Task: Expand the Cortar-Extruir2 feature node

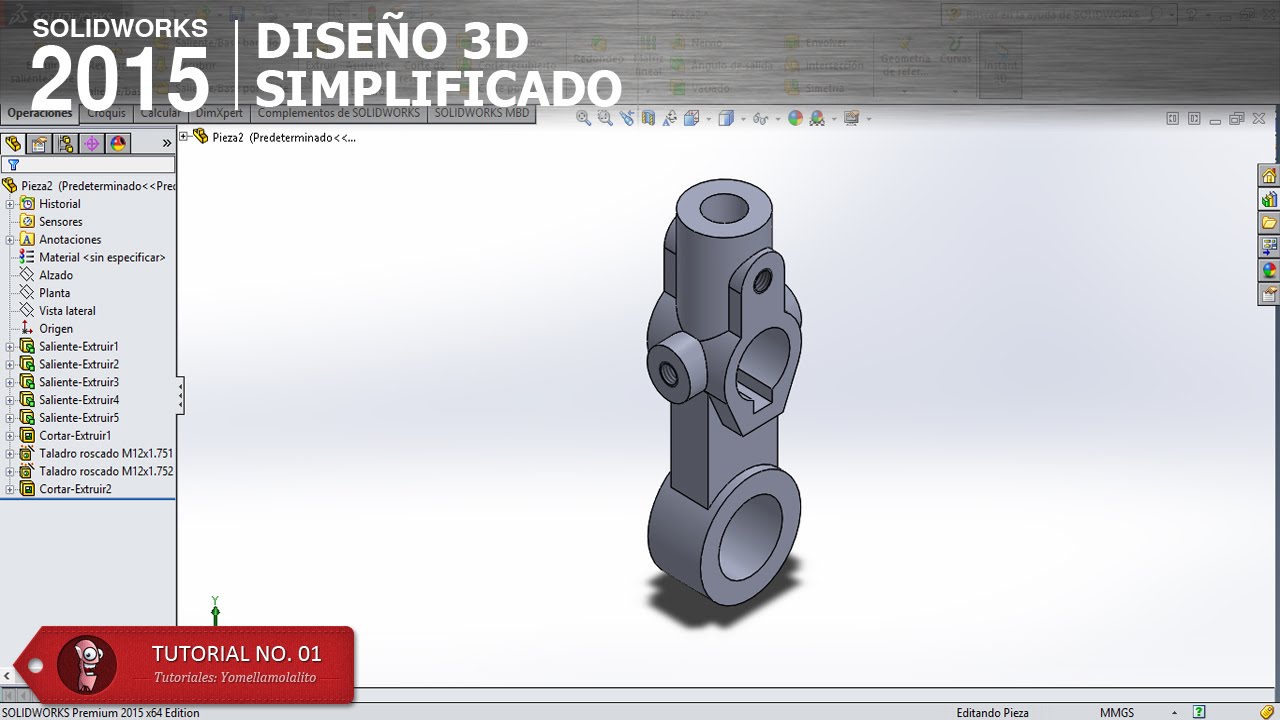Action: [10, 490]
